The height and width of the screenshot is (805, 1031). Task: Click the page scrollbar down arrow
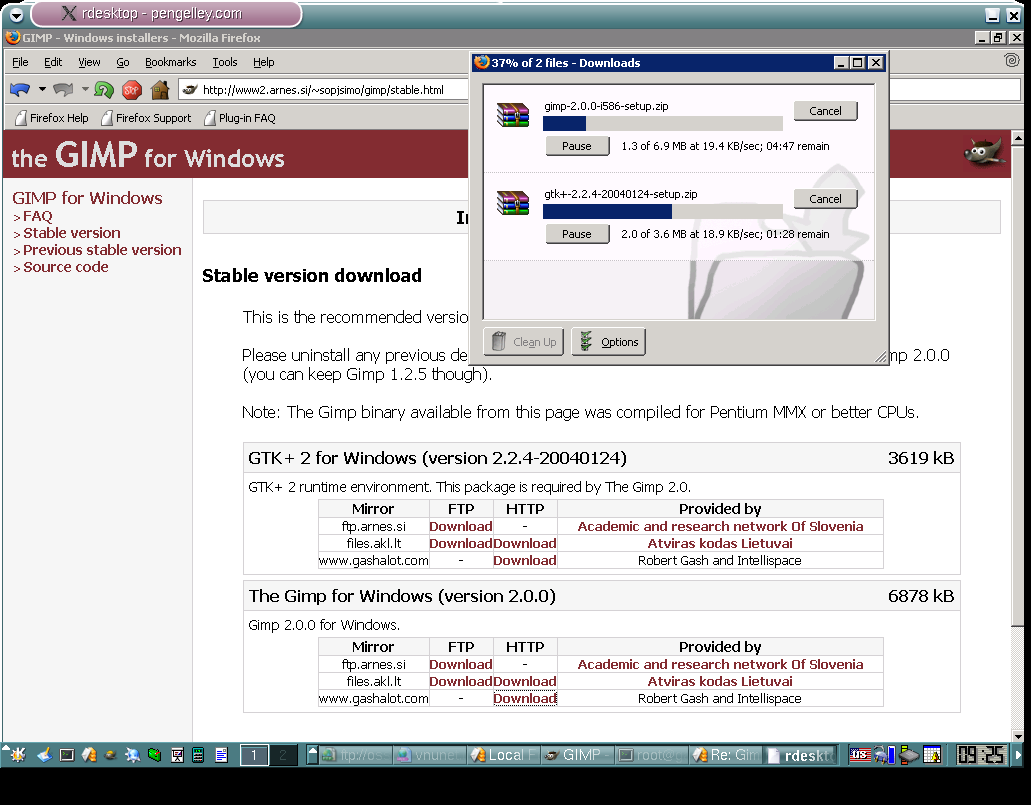click(1018, 736)
